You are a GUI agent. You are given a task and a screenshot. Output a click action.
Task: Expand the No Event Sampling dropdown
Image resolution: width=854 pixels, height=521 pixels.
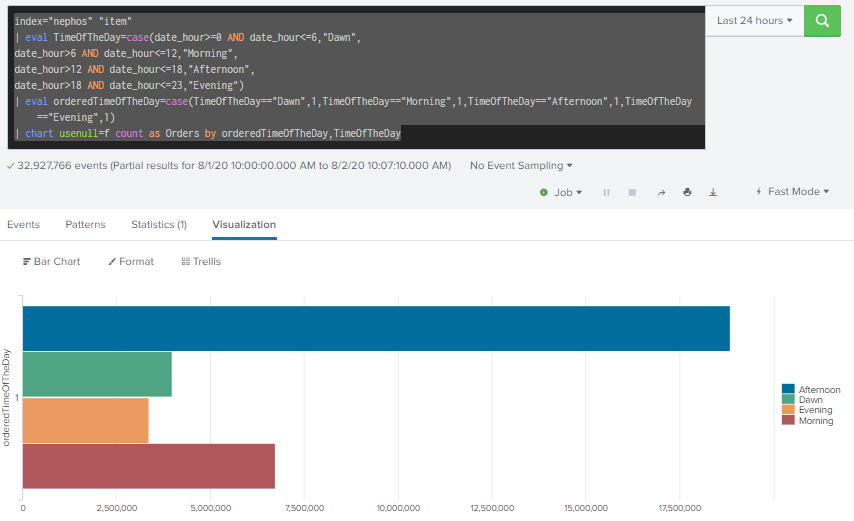point(521,165)
